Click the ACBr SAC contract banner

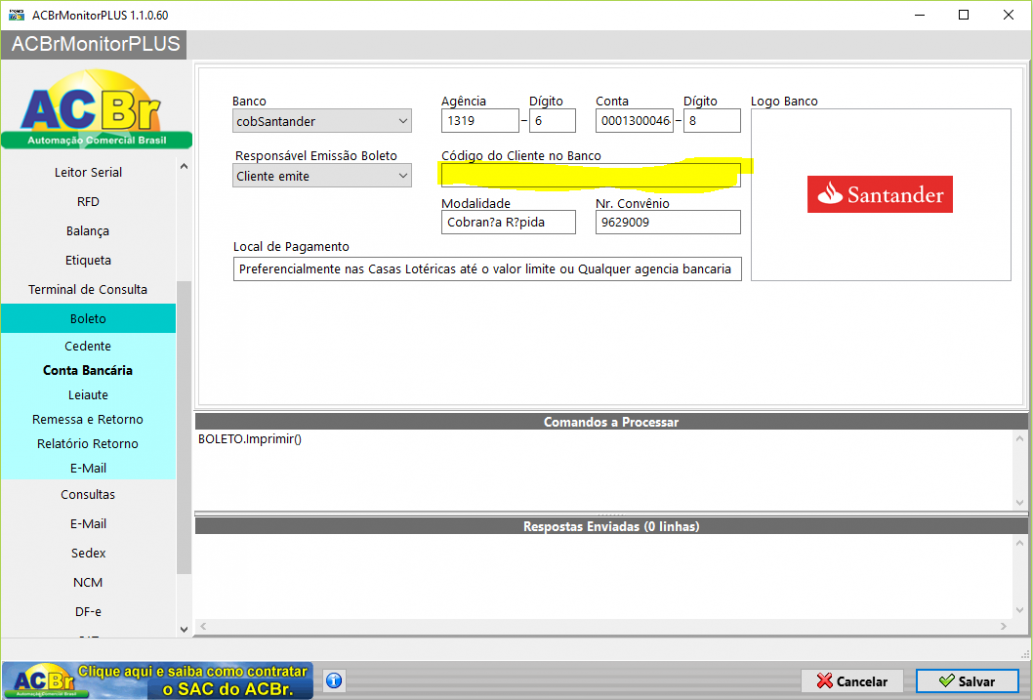click(157, 680)
